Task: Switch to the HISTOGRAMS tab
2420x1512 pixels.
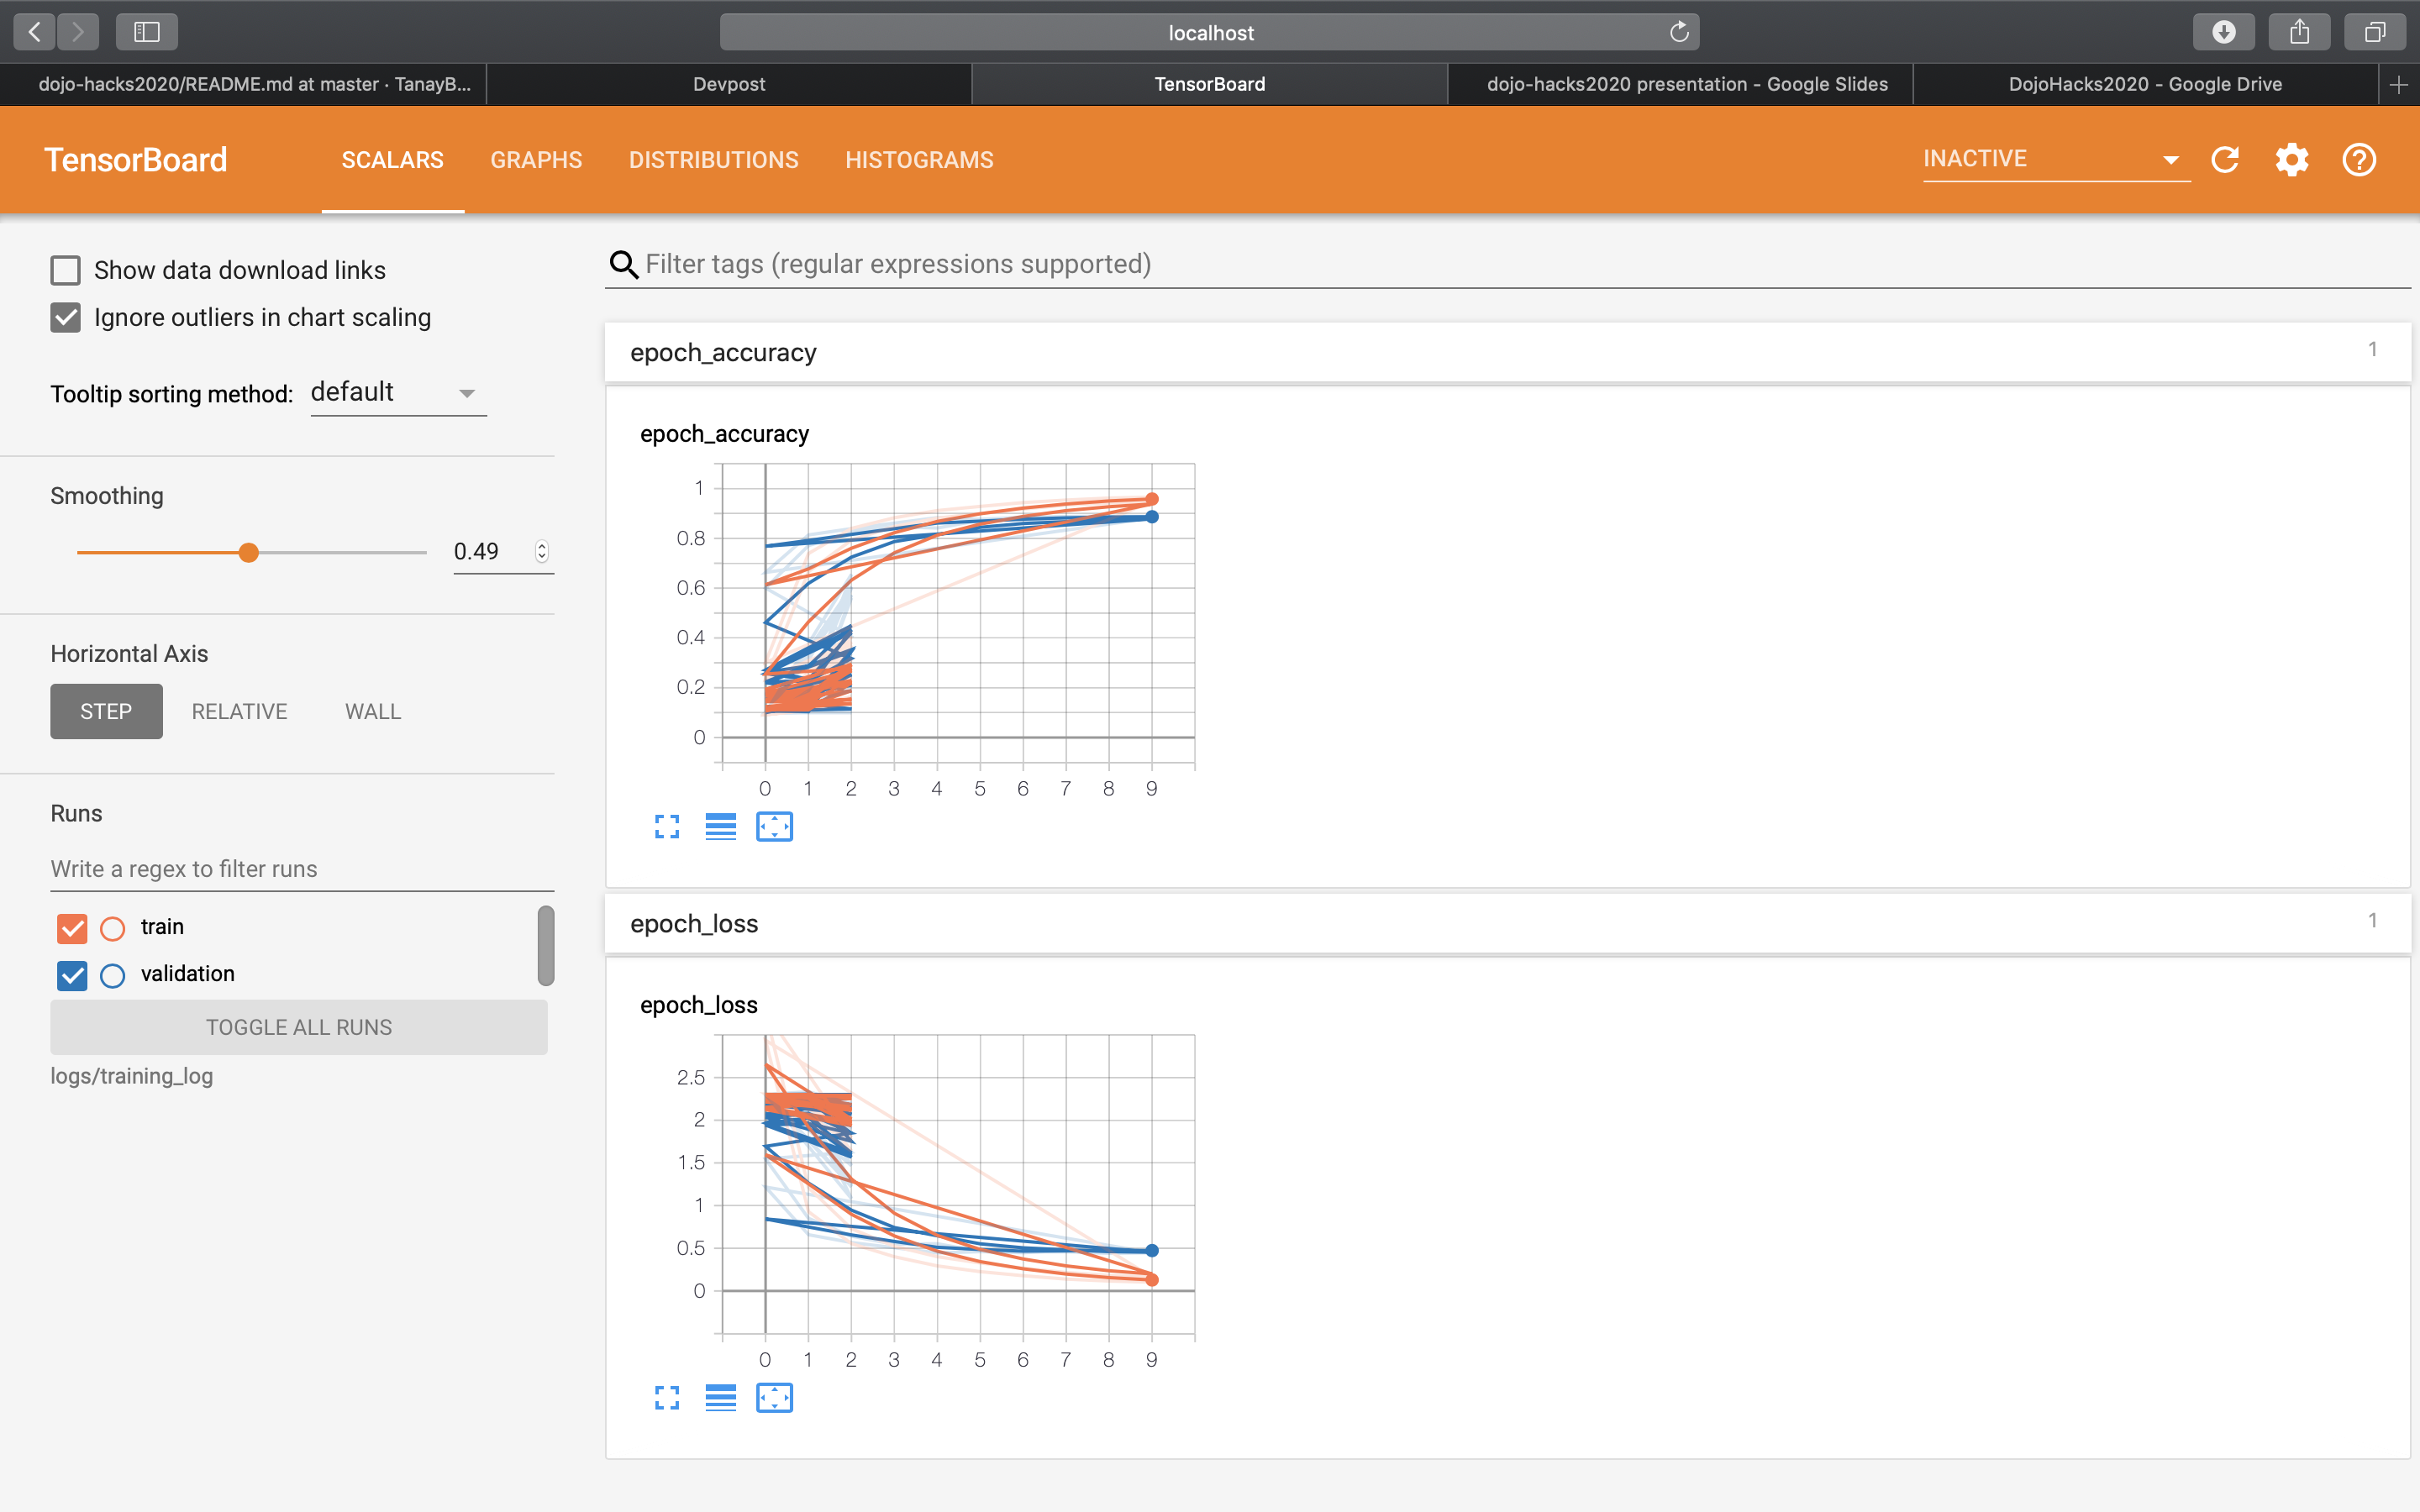Action: coord(918,160)
